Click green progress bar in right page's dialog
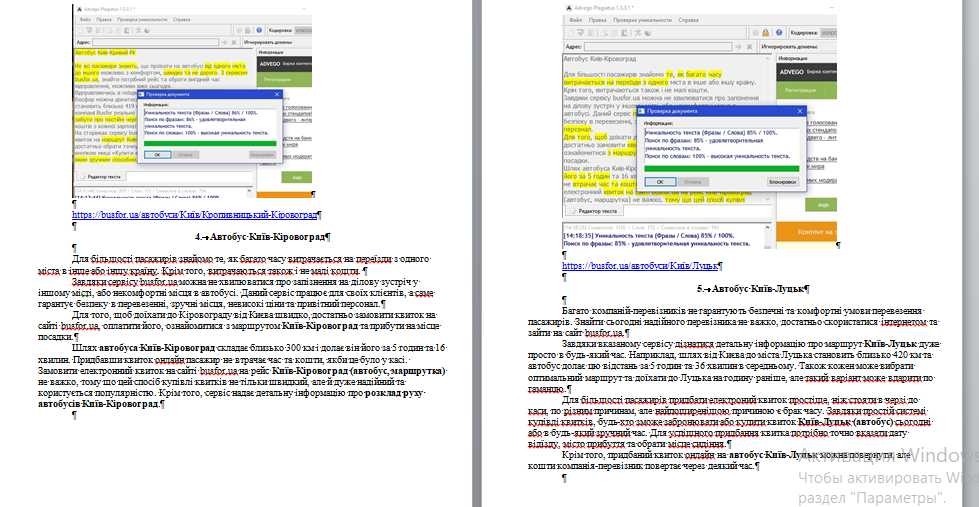 click(x=721, y=169)
